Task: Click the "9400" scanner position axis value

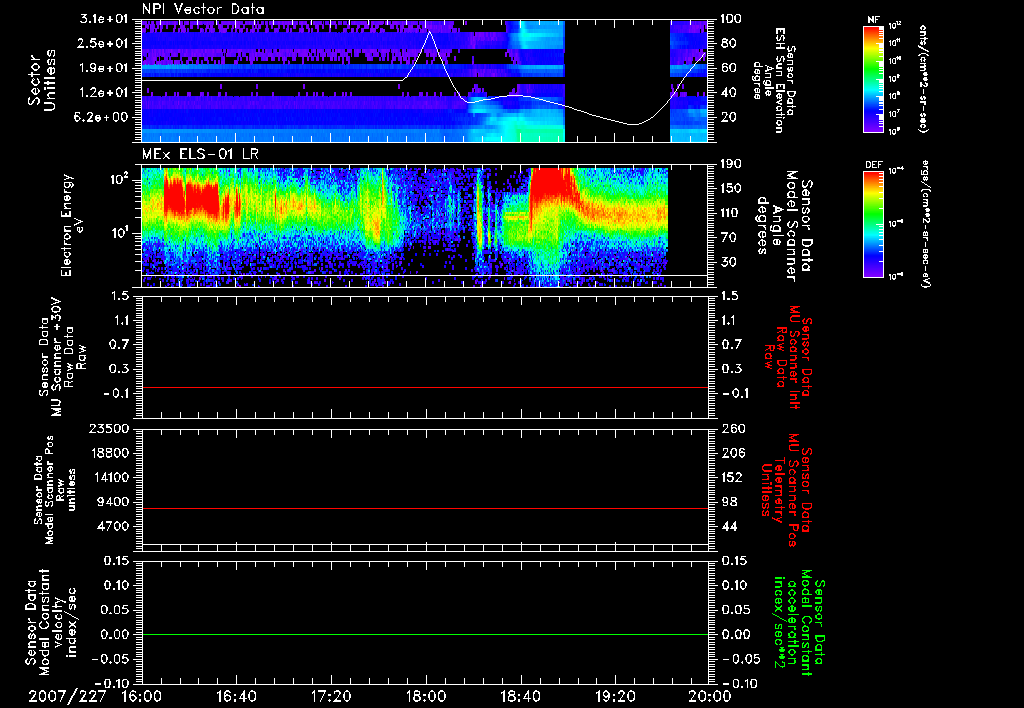Action: (x=113, y=502)
